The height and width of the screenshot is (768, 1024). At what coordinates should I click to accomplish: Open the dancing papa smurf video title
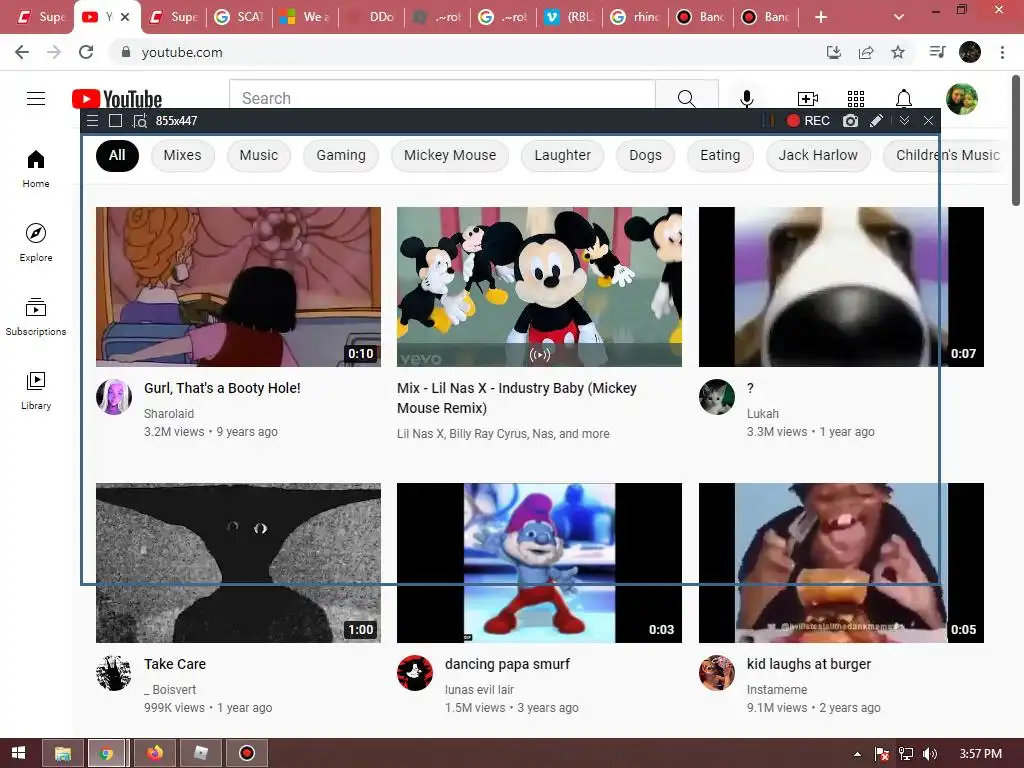507,664
